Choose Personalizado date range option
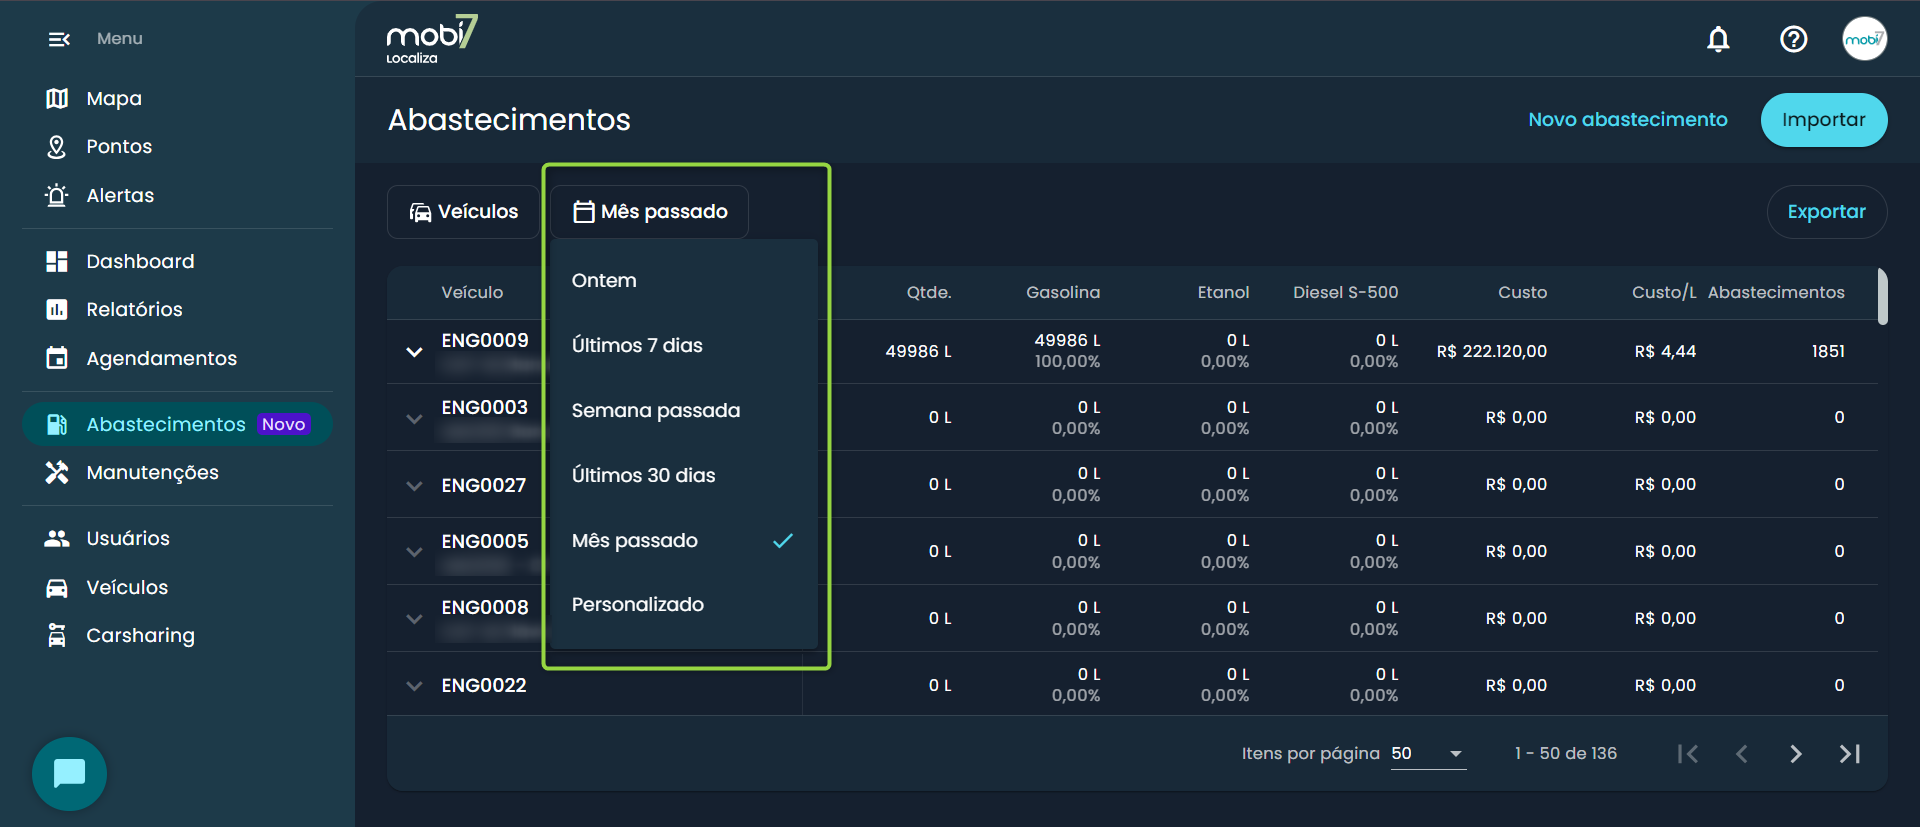The image size is (1920, 827). pos(684,605)
